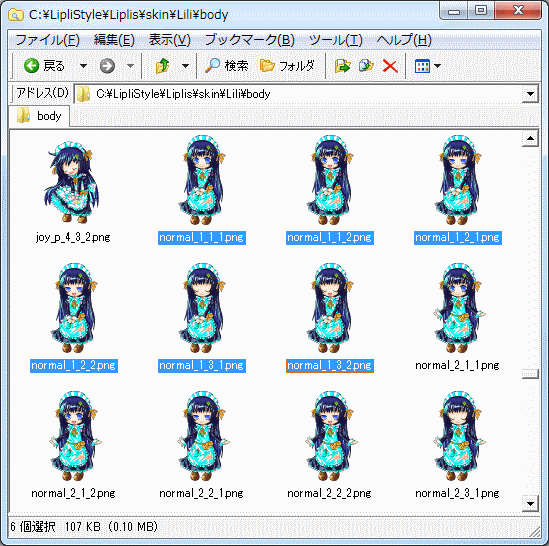Click the vertical scrollbar thumb
The image size is (549, 546).
pos(530,373)
